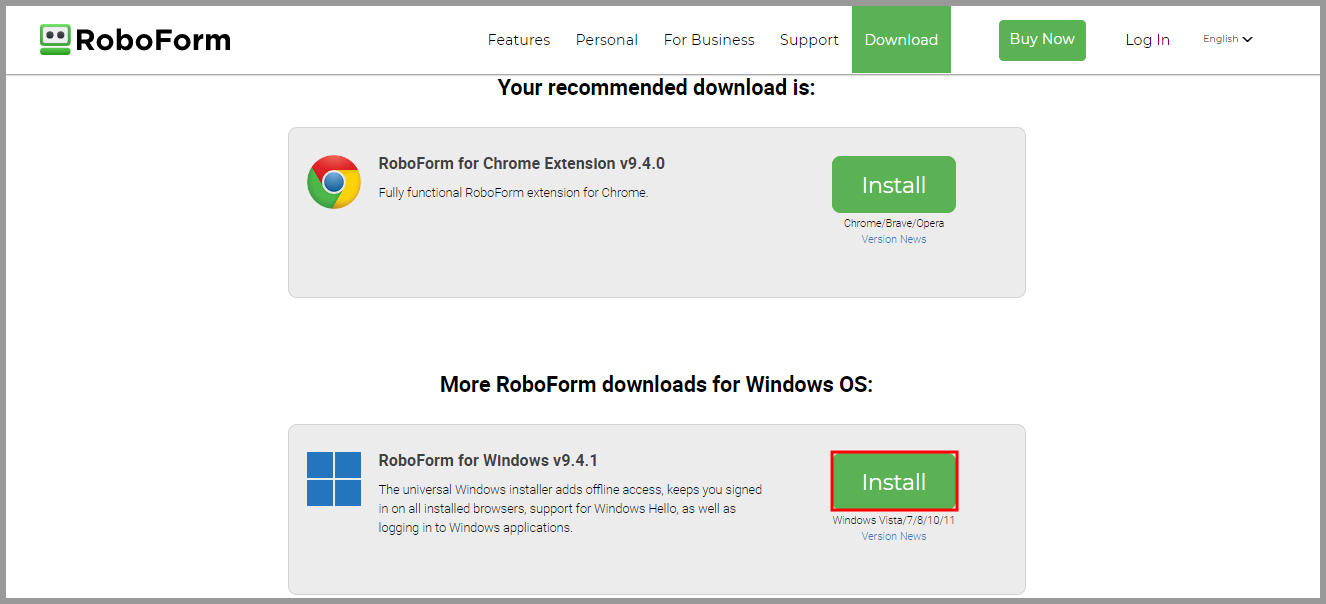Open the Log In page
Screen dimensions: 1326x604
click(1147, 40)
